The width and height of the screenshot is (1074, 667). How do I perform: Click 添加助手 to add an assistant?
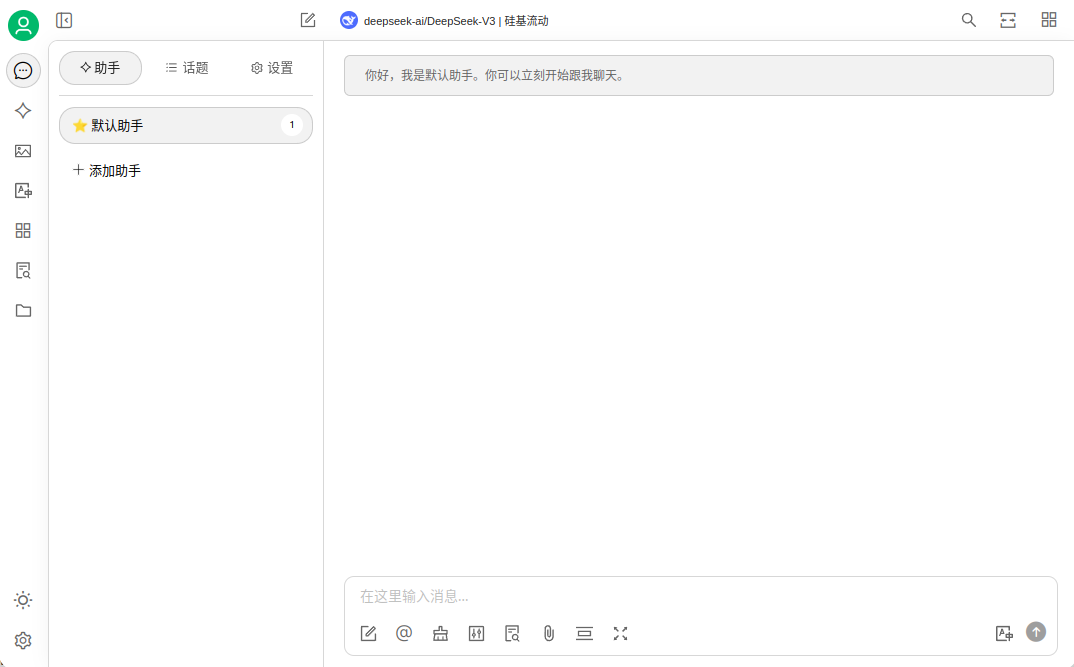pos(107,171)
